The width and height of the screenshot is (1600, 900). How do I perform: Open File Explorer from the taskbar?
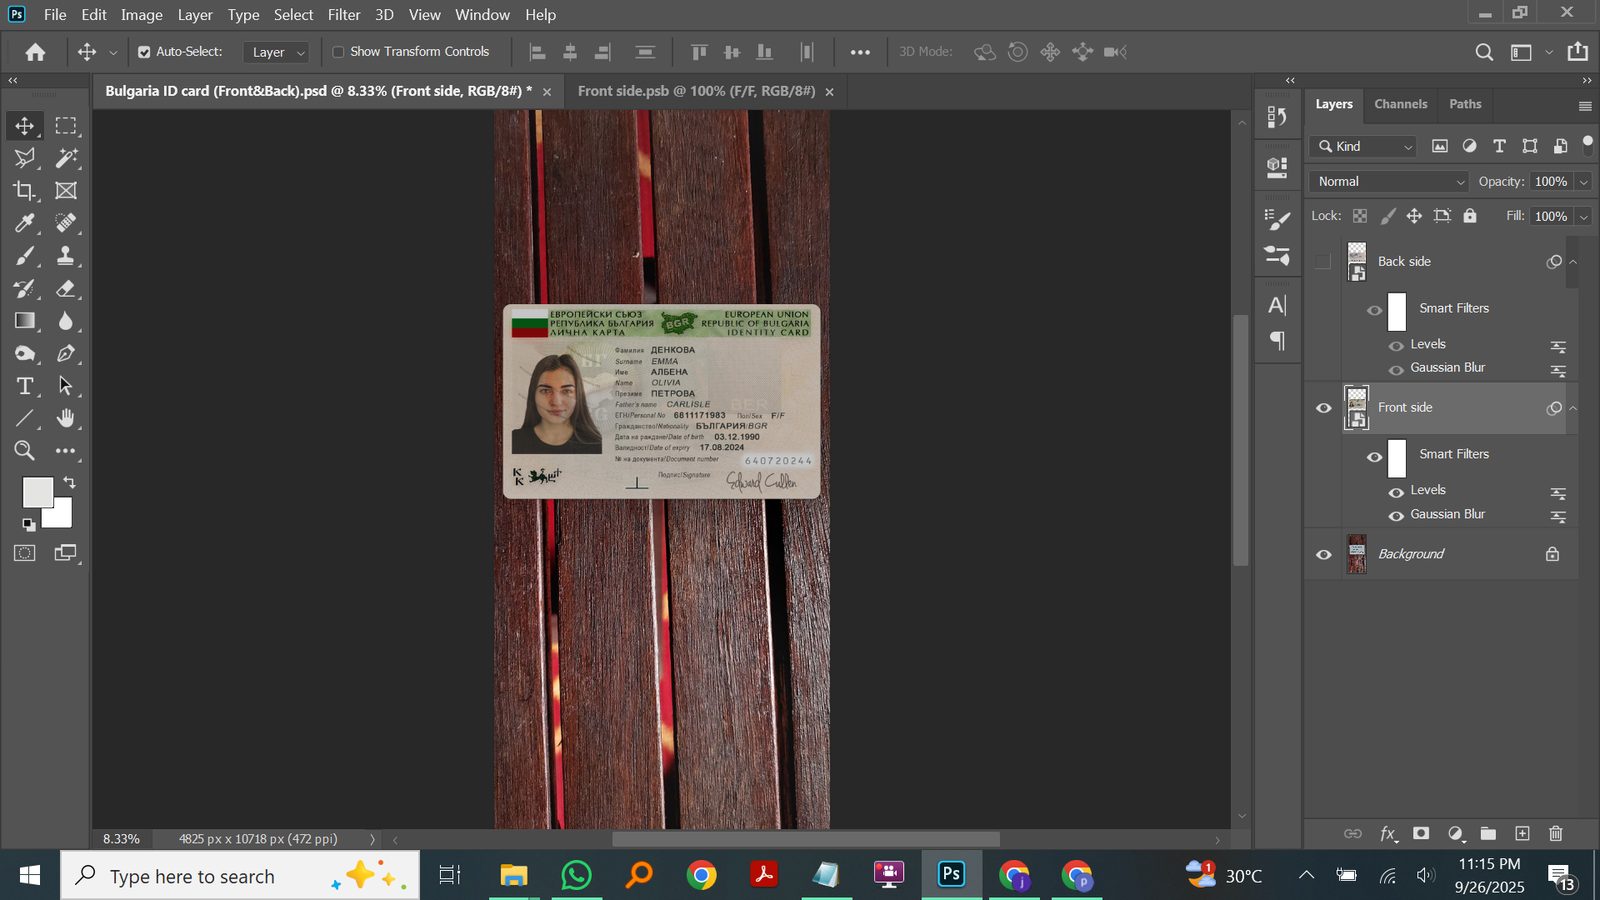[x=513, y=876]
